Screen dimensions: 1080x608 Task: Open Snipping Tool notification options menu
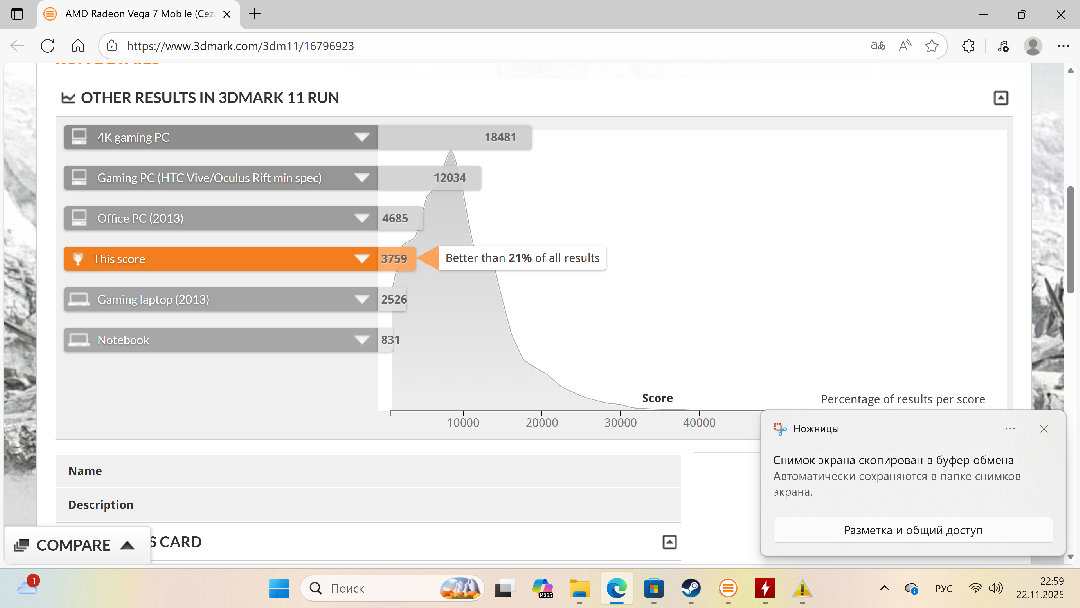click(x=1010, y=429)
